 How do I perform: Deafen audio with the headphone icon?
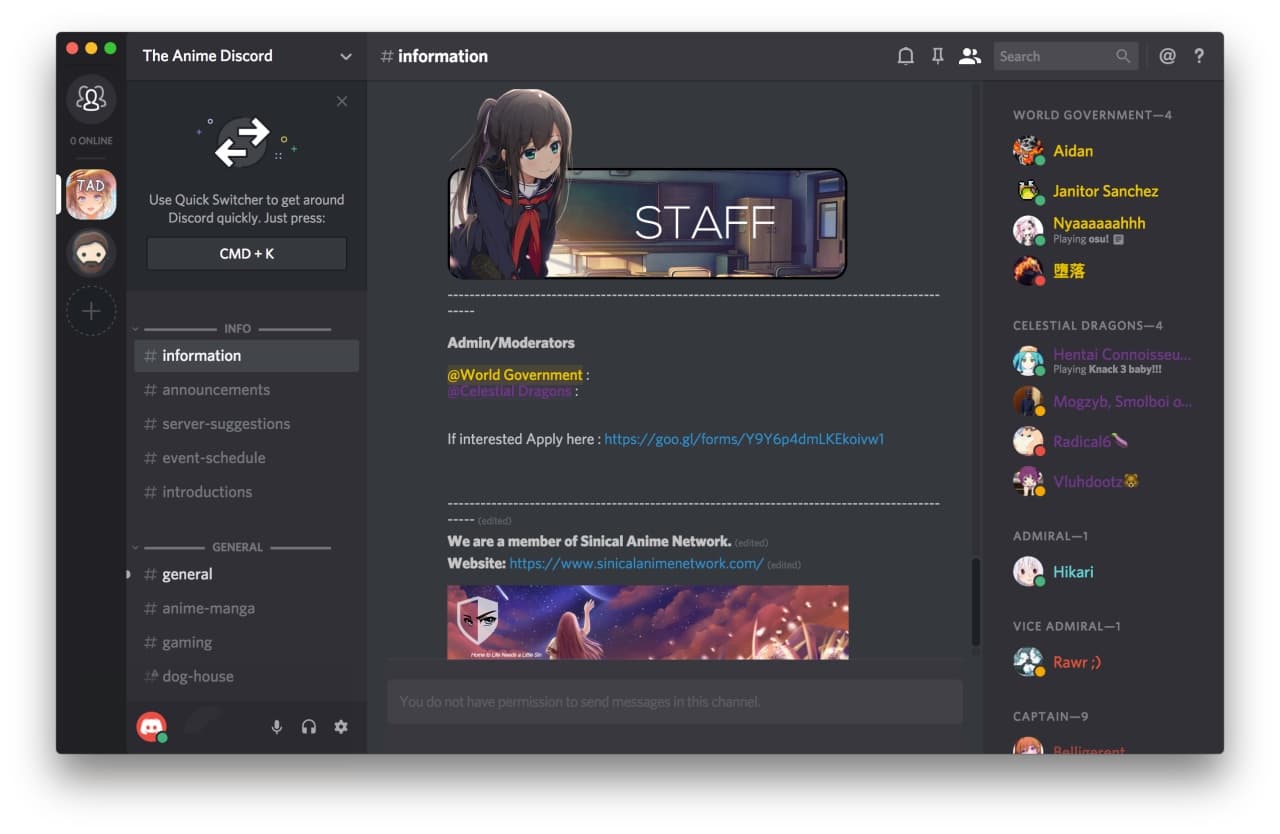tap(309, 727)
